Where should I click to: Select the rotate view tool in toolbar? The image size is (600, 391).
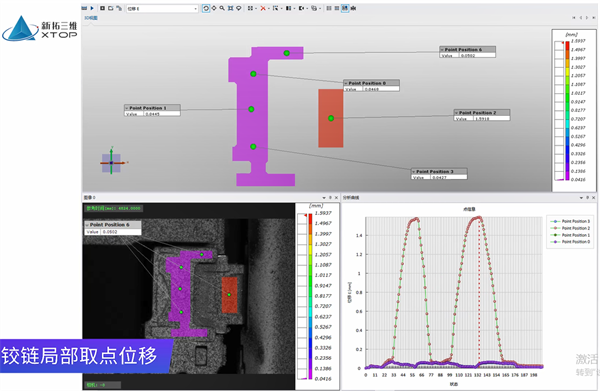click(x=206, y=8)
